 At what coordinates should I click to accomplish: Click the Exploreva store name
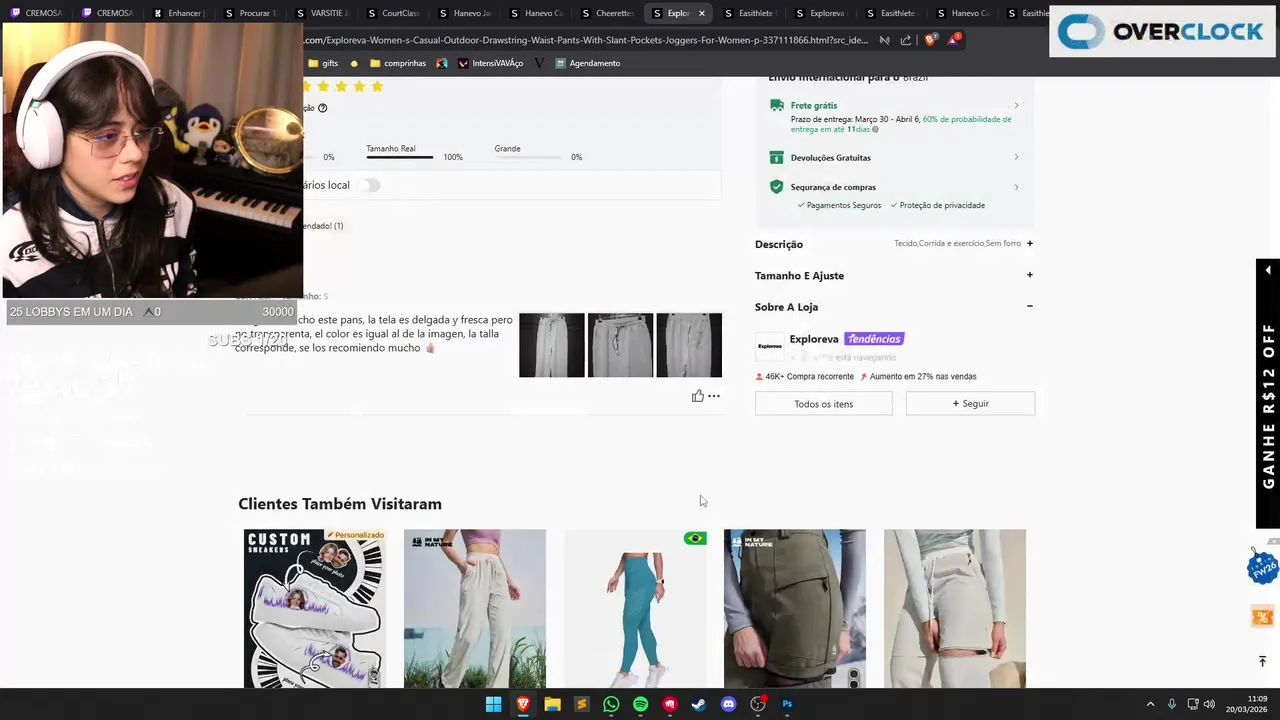pos(814,339)
